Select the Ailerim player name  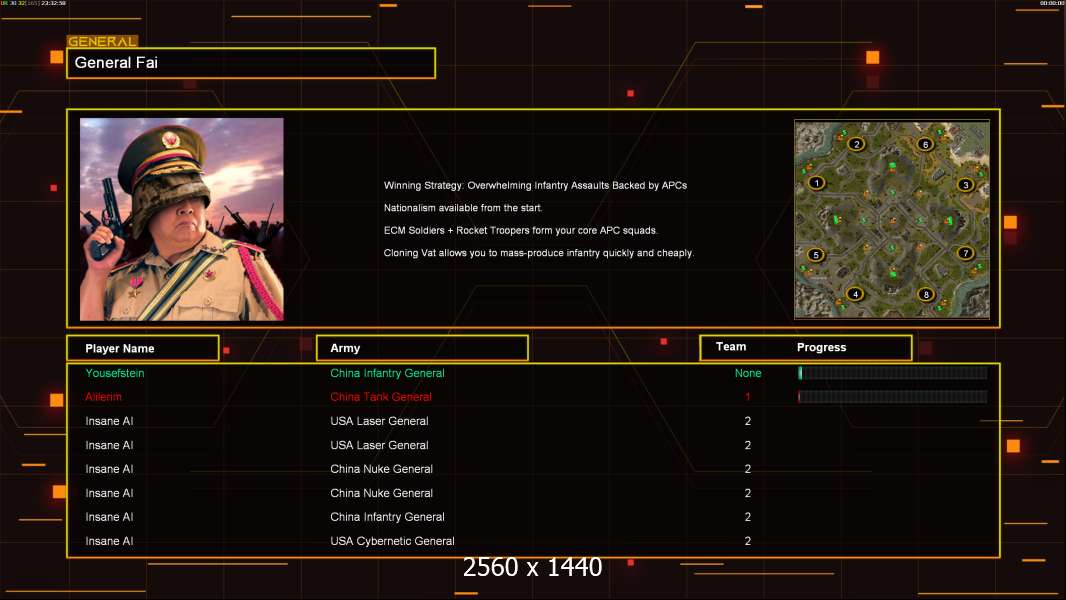104,397
